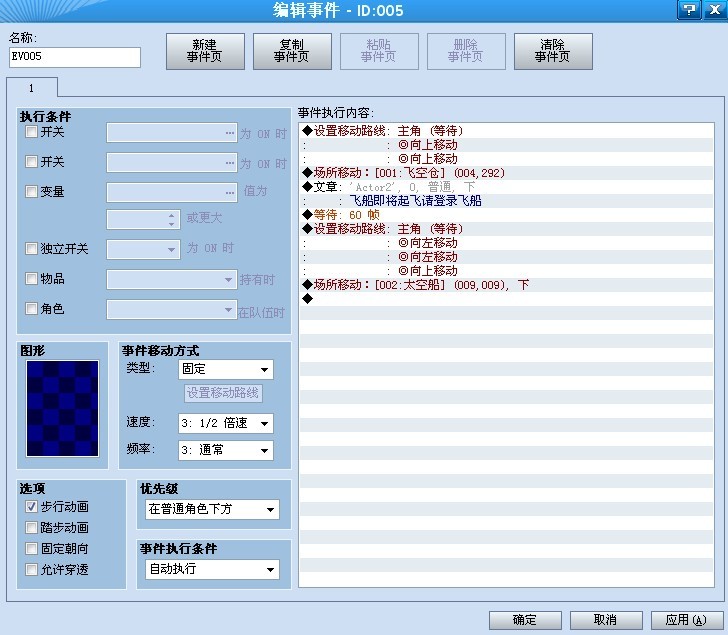Click the 清除事件页 button
Screen dimensions: 728x635
tap(553, 51)
